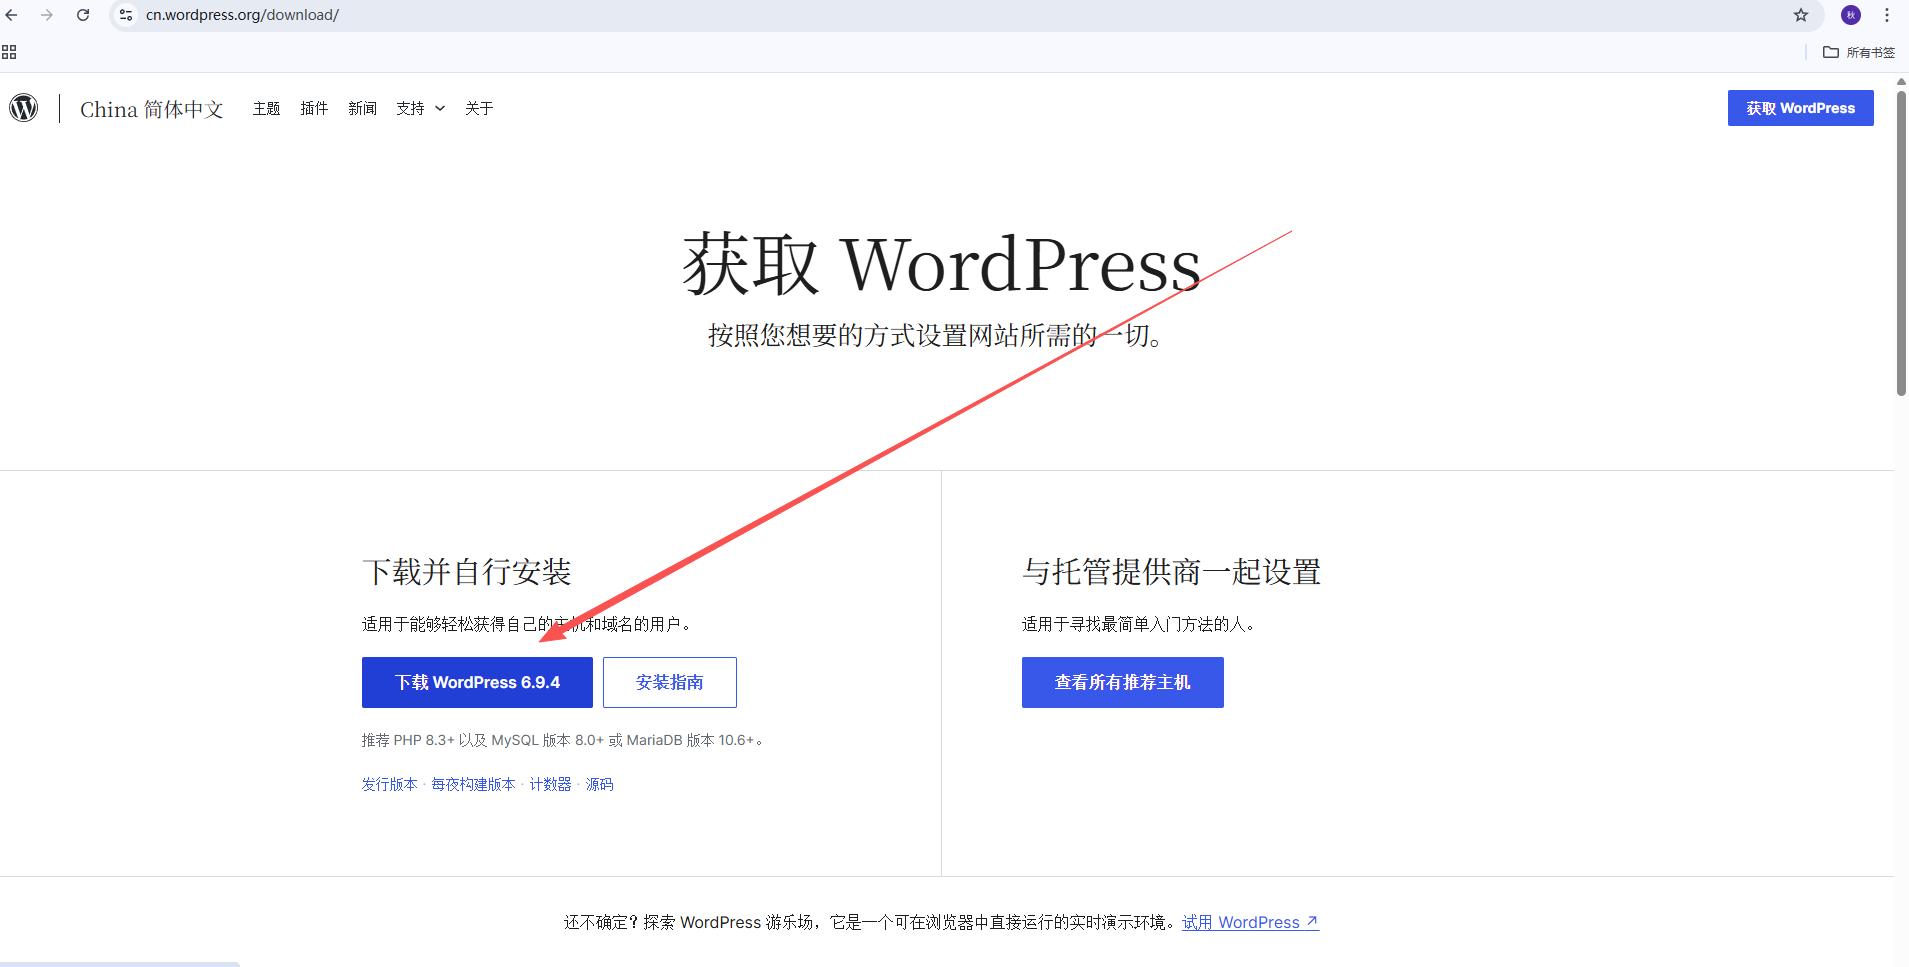Click the WordPress logo icon
Viewport: 1909px width, 967px height.
tap(24, 108)
